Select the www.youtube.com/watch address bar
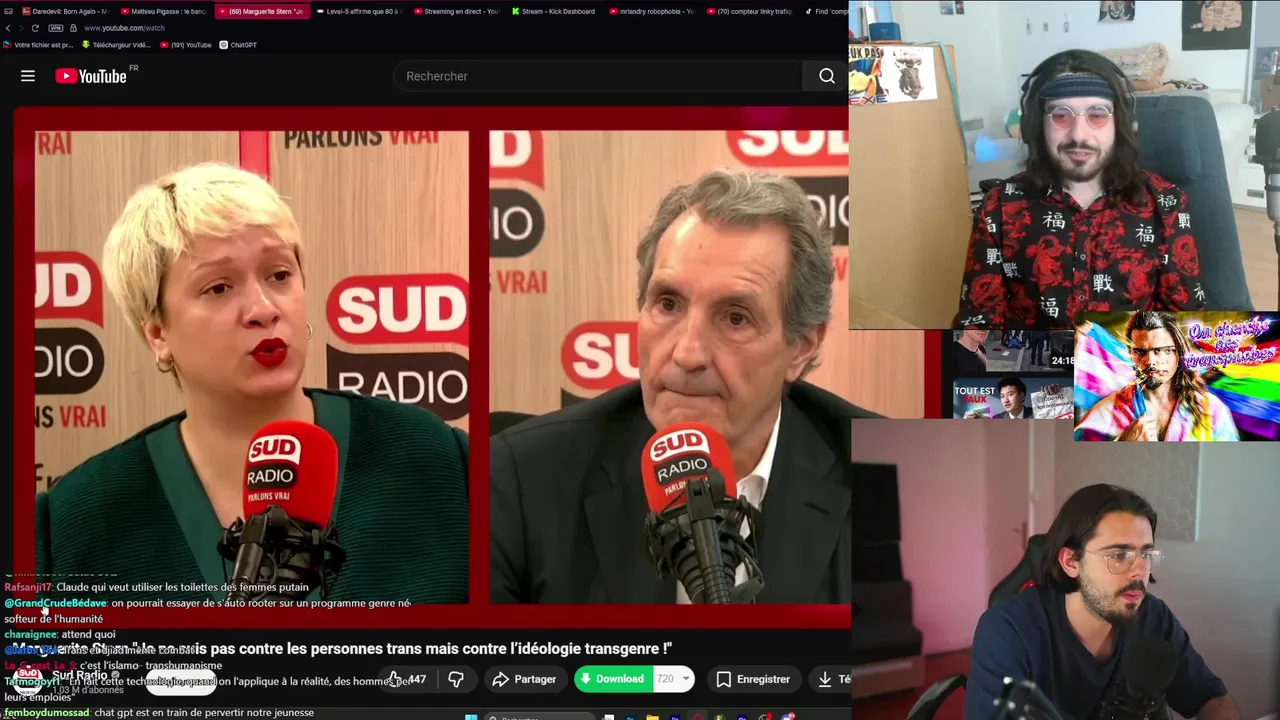The image size is (1280, 720). tap(125, 28)
